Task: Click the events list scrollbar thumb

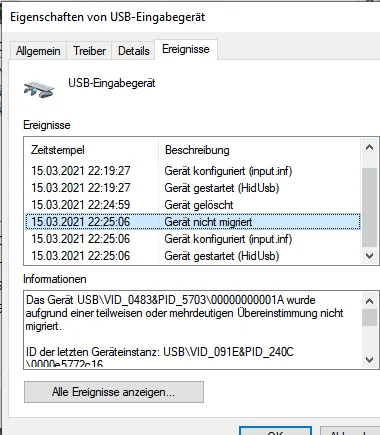Action: click(369, 207)
